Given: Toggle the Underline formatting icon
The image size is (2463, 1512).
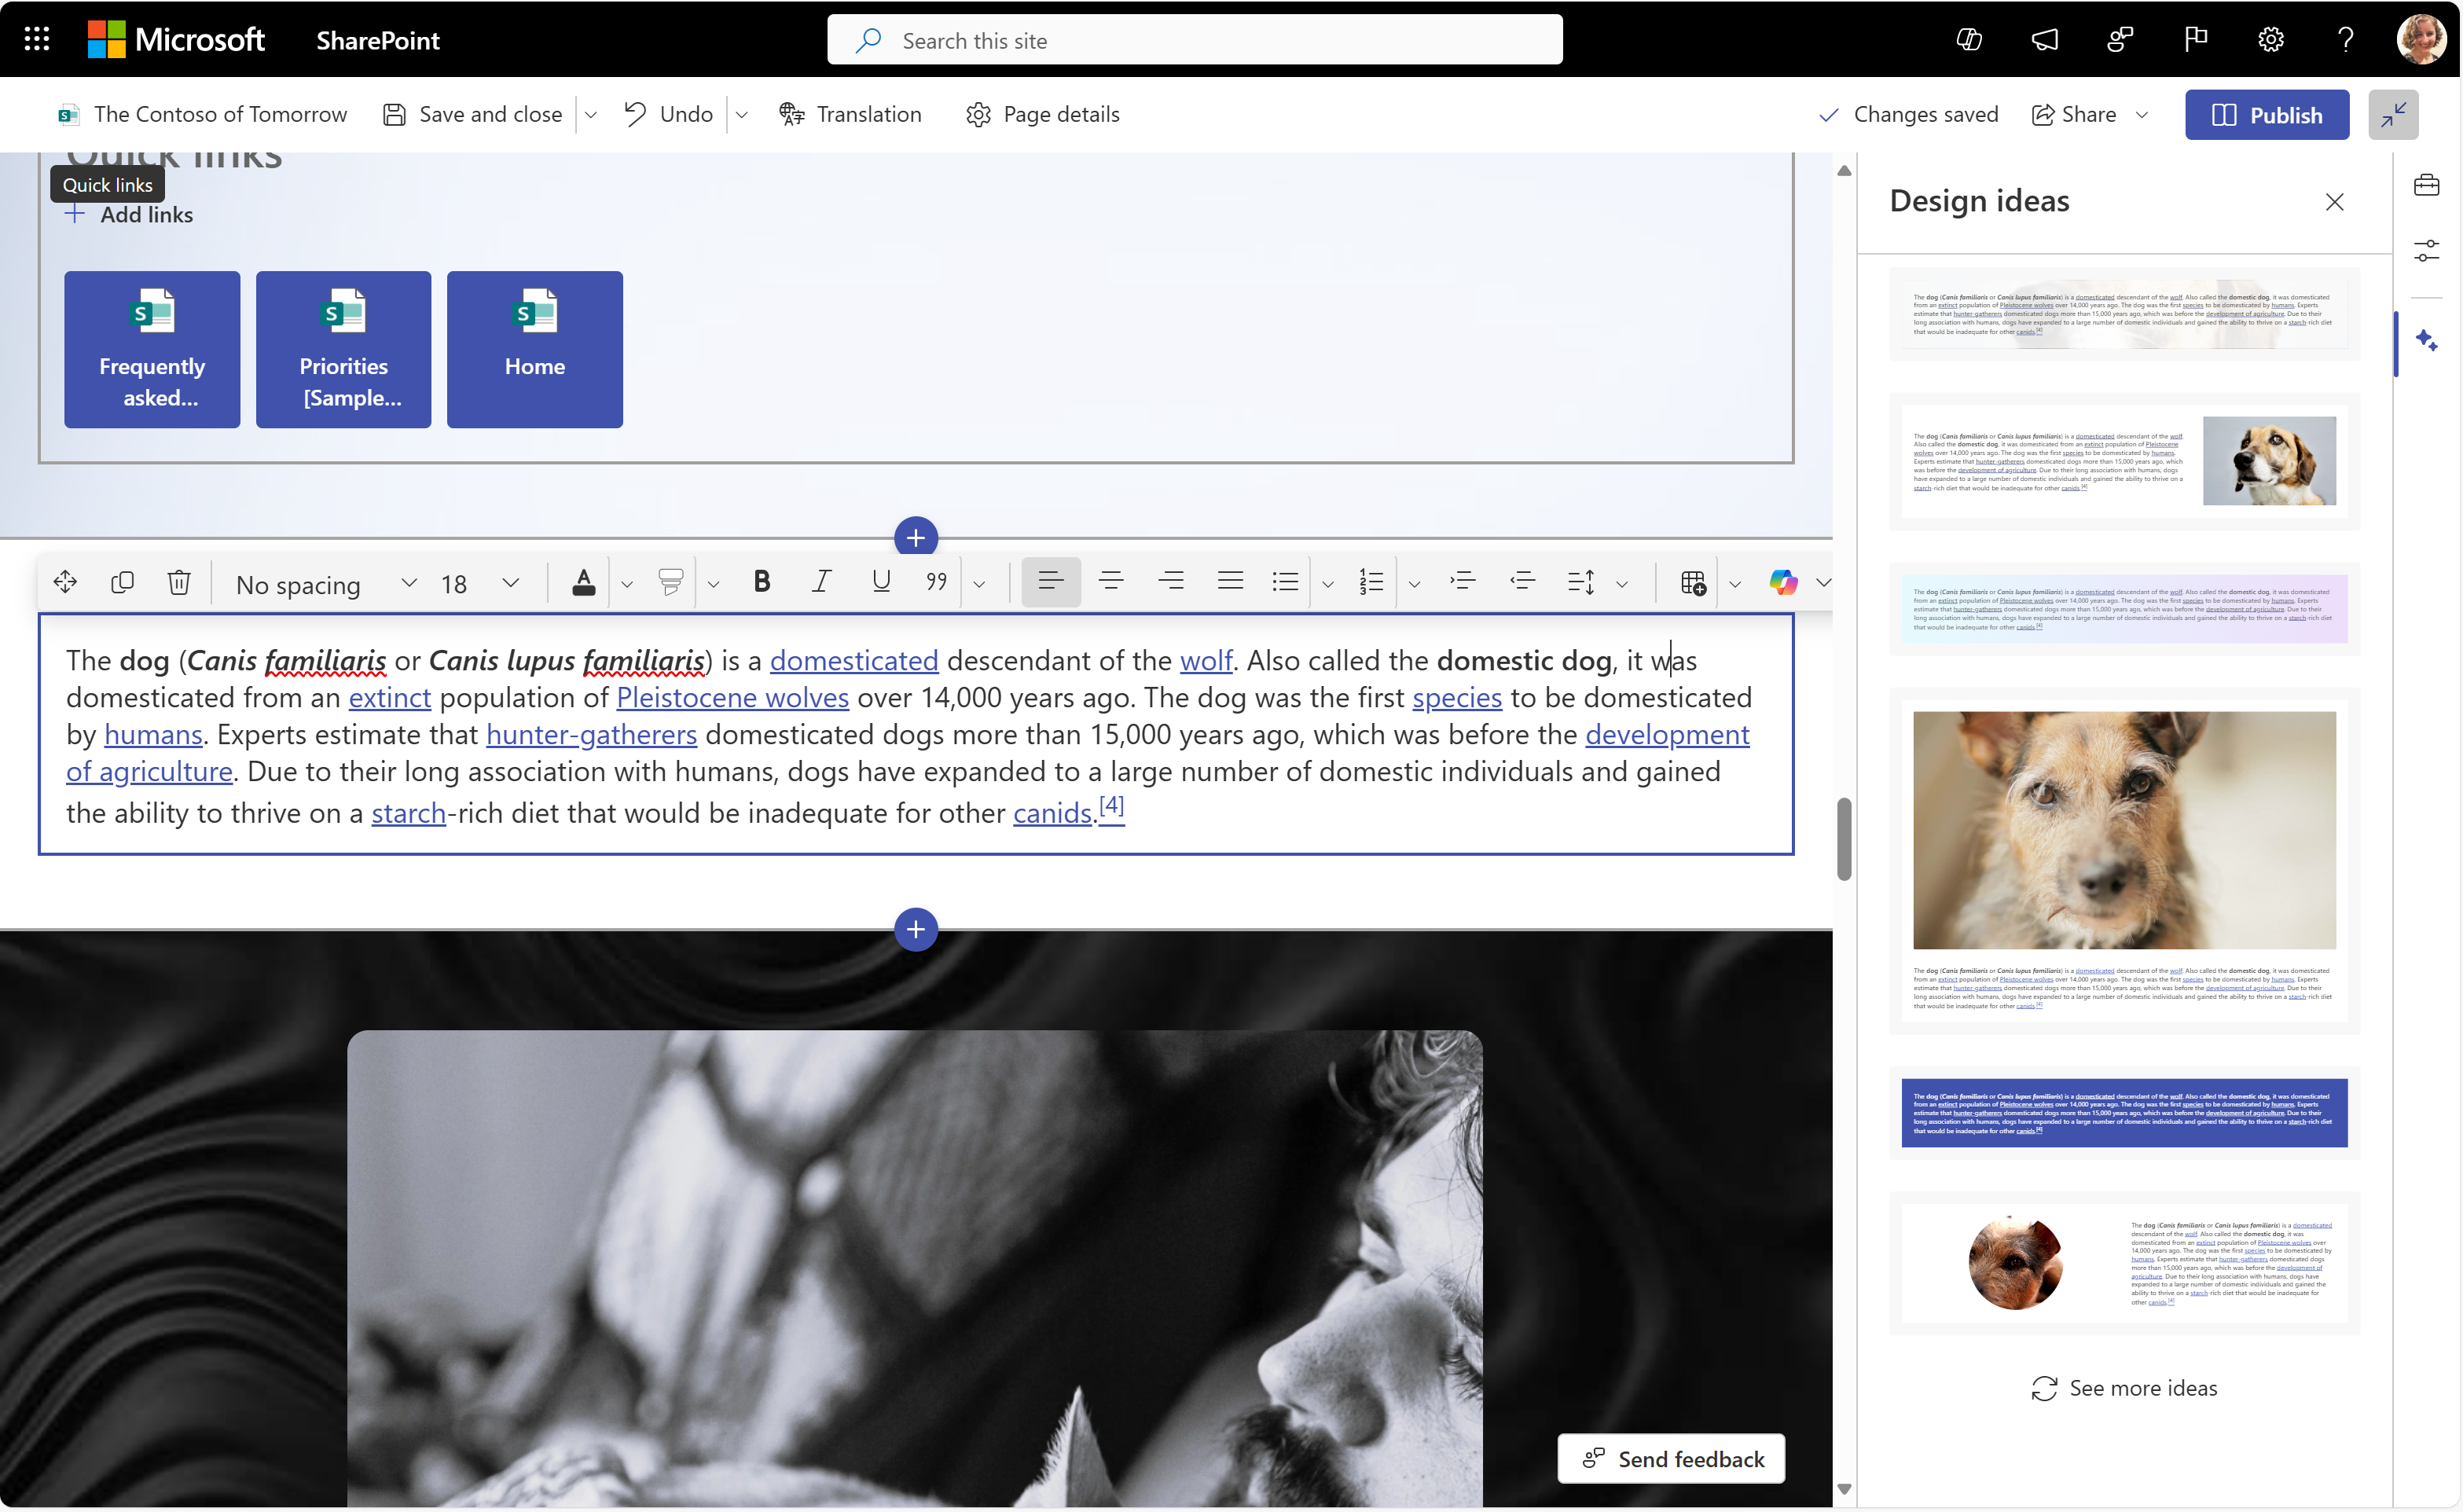Looking at the screenshot, I should (879, 582).
